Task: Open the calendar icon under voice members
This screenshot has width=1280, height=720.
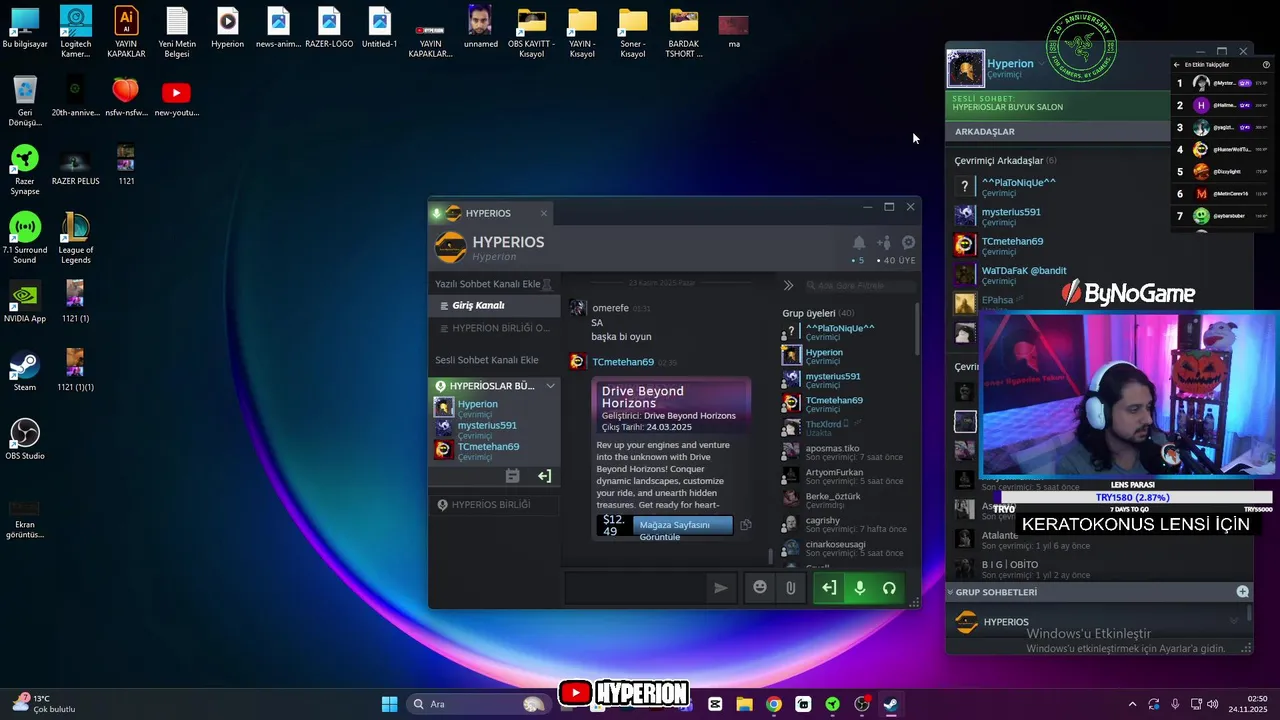Action: 512,476
